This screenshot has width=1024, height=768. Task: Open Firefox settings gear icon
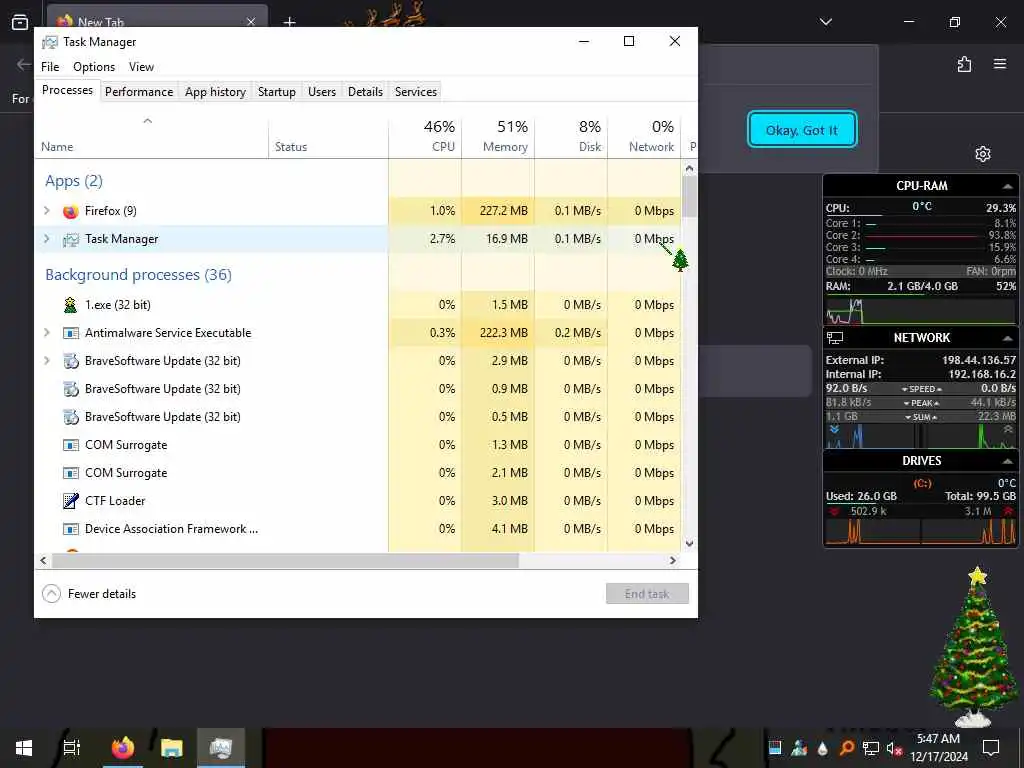point(983,154)
